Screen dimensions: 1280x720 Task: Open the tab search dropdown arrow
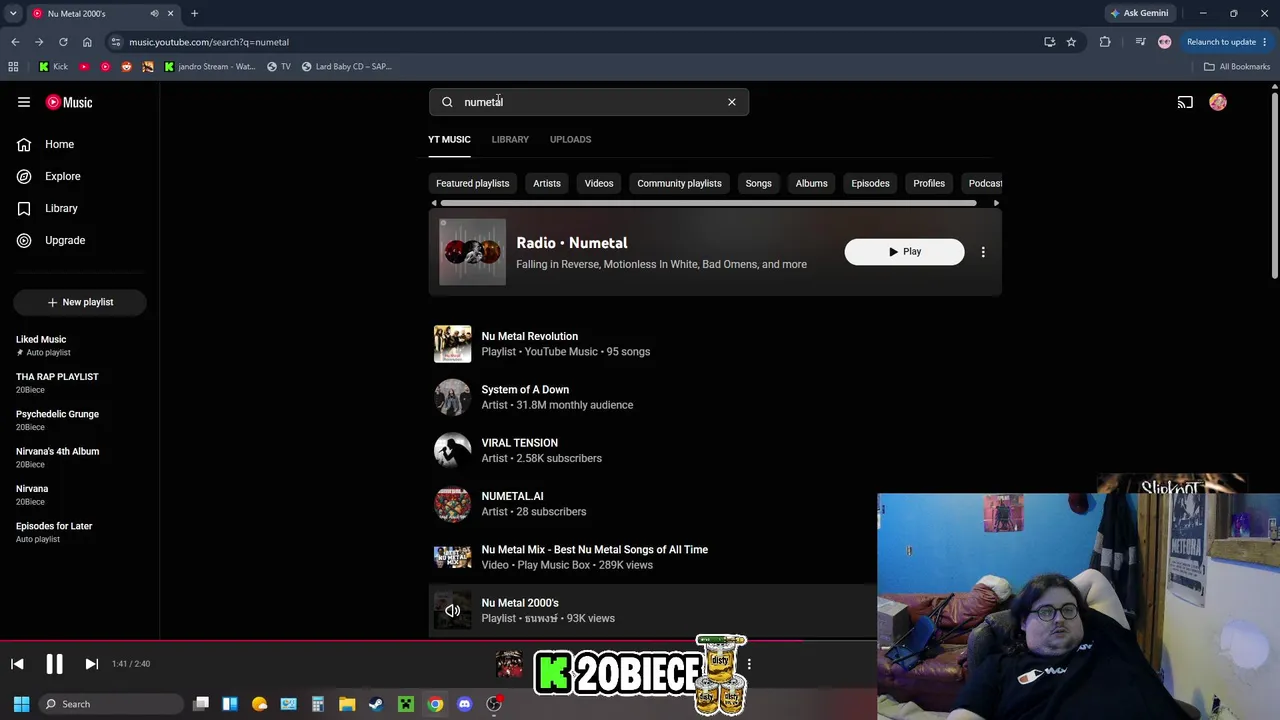(13, 13)
